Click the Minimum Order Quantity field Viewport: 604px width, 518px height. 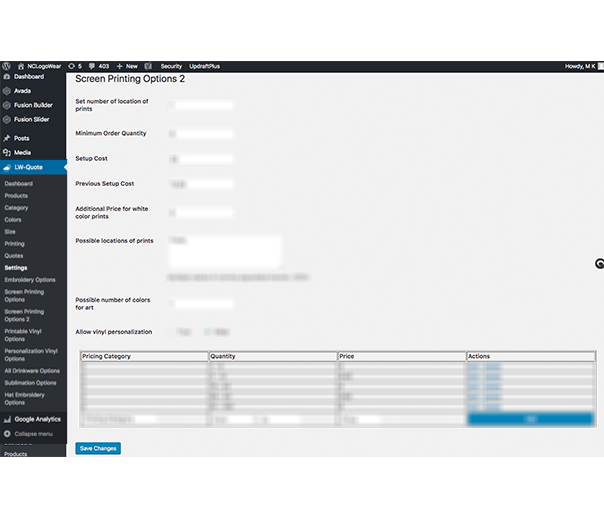click(201, 133)
